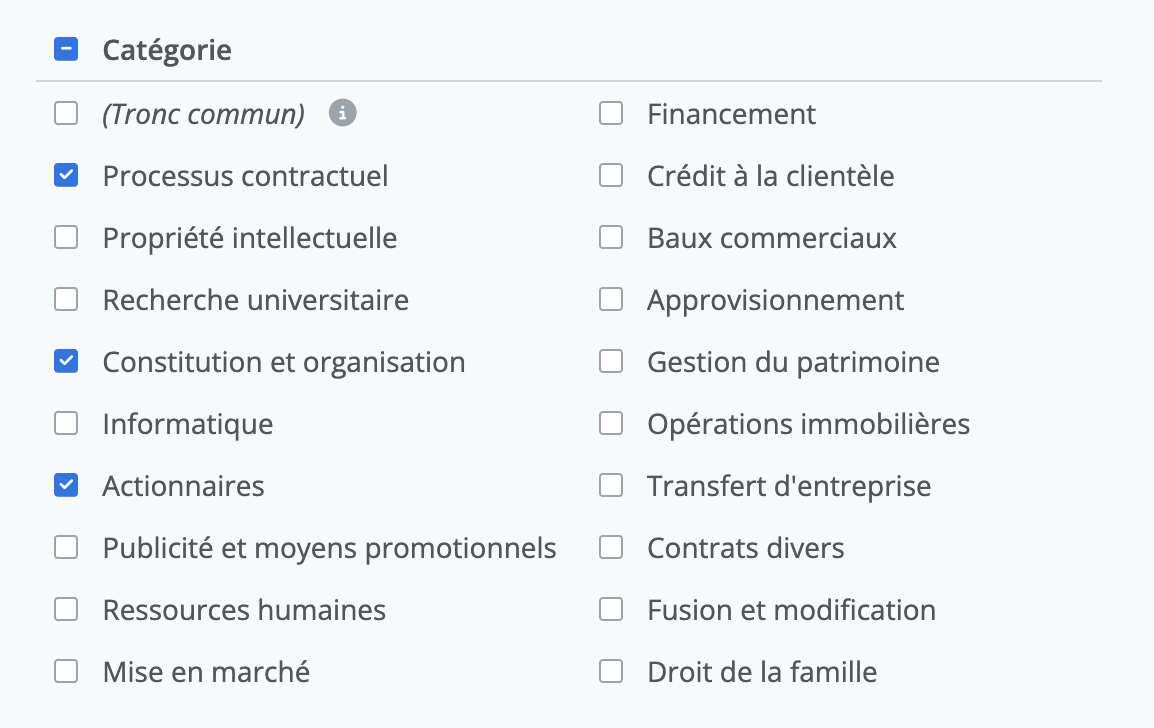Check the Droit de la famille box
The height and width of the screenshot is (728, 1154).
pyautogui.click(x=611, y=672)
